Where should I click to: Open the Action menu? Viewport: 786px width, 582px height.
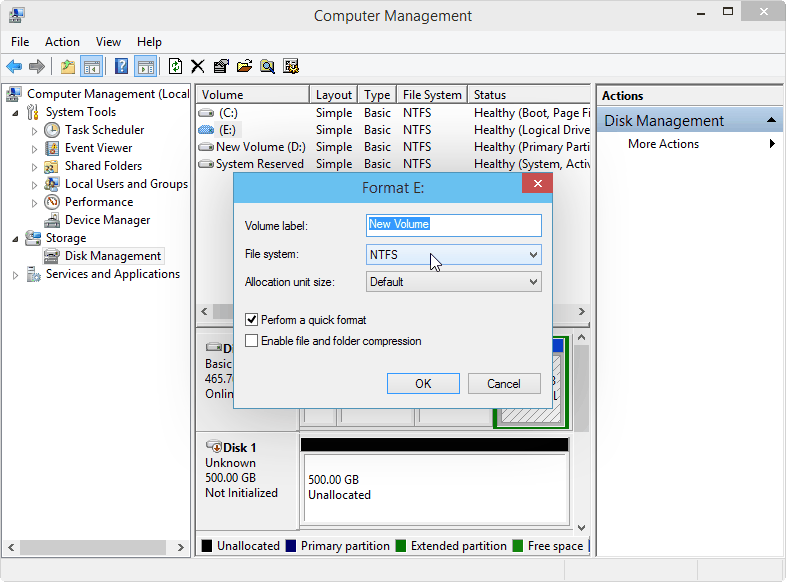tap(62, 42)
